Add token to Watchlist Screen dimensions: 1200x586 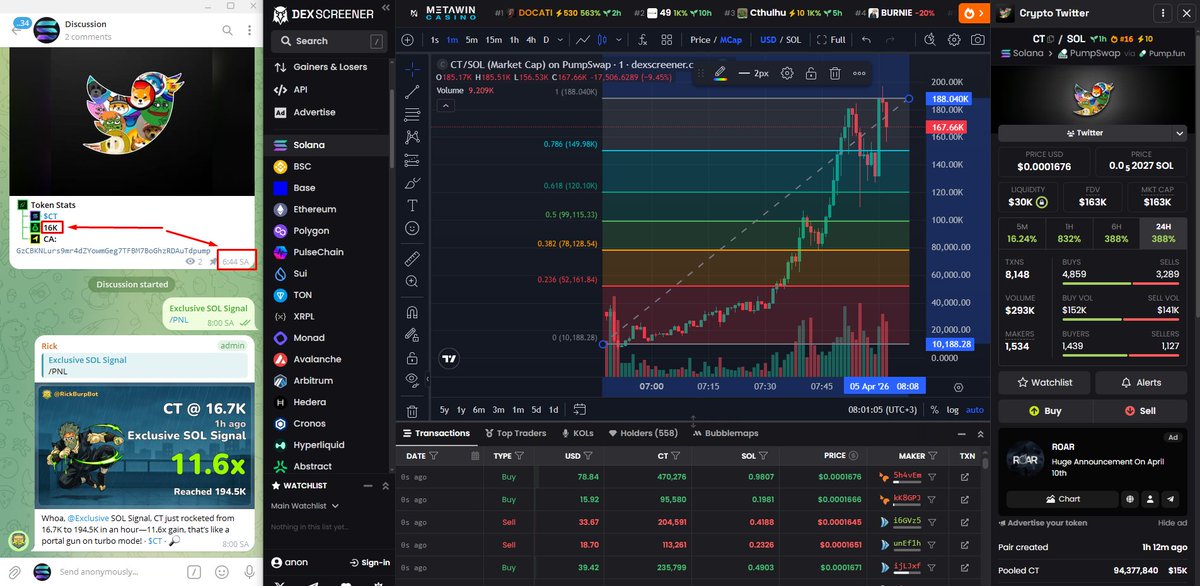1044,382
